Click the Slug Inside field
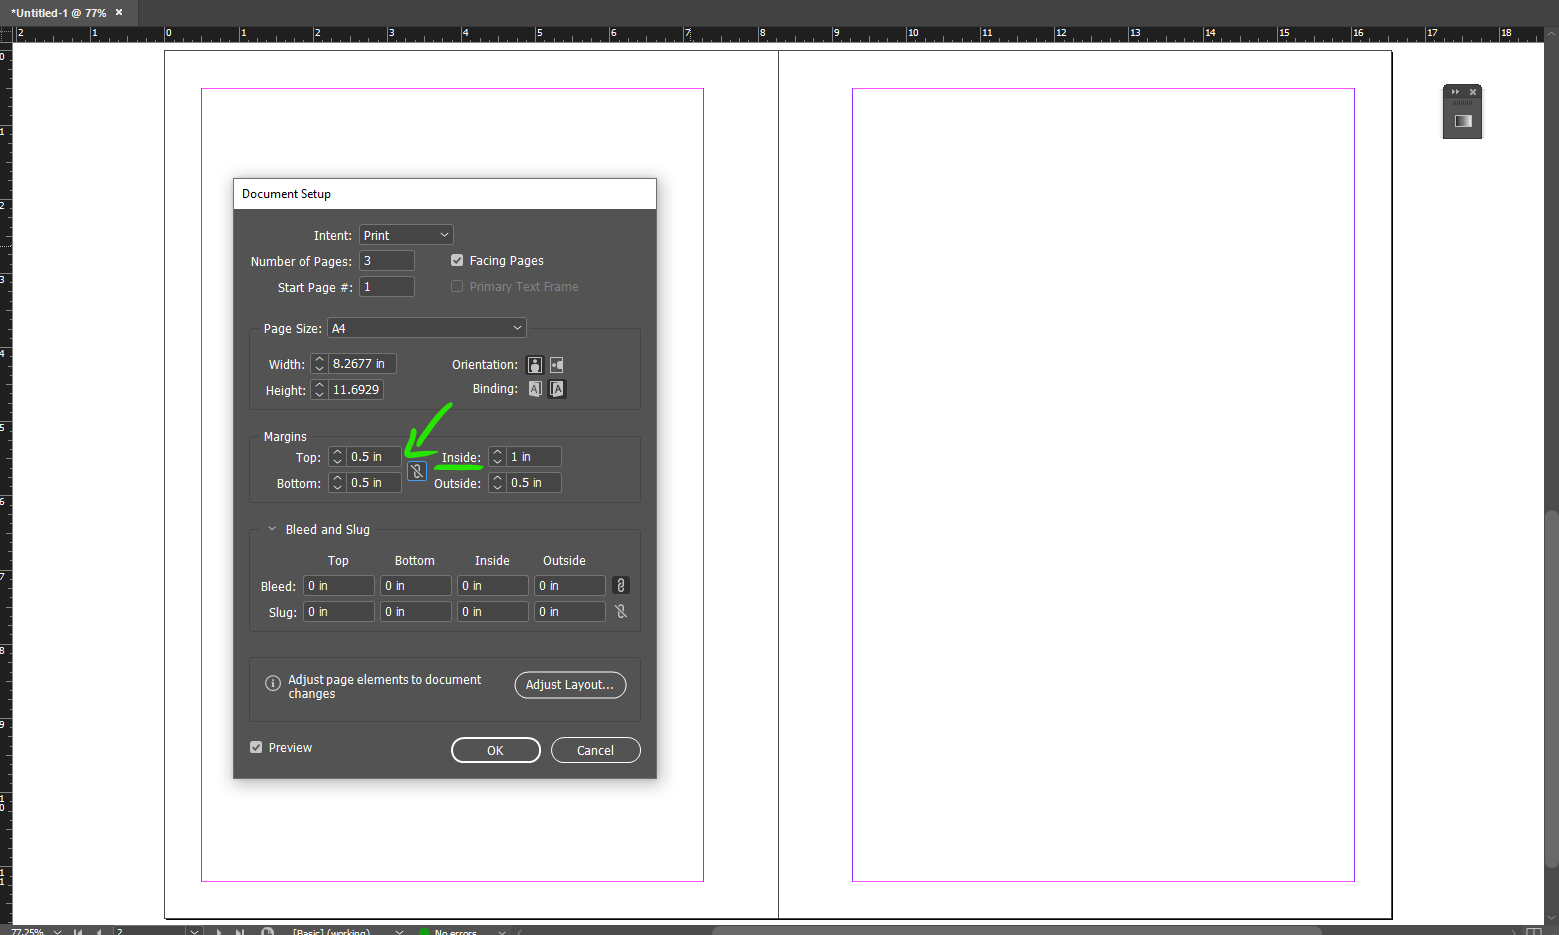 [493, 612]
